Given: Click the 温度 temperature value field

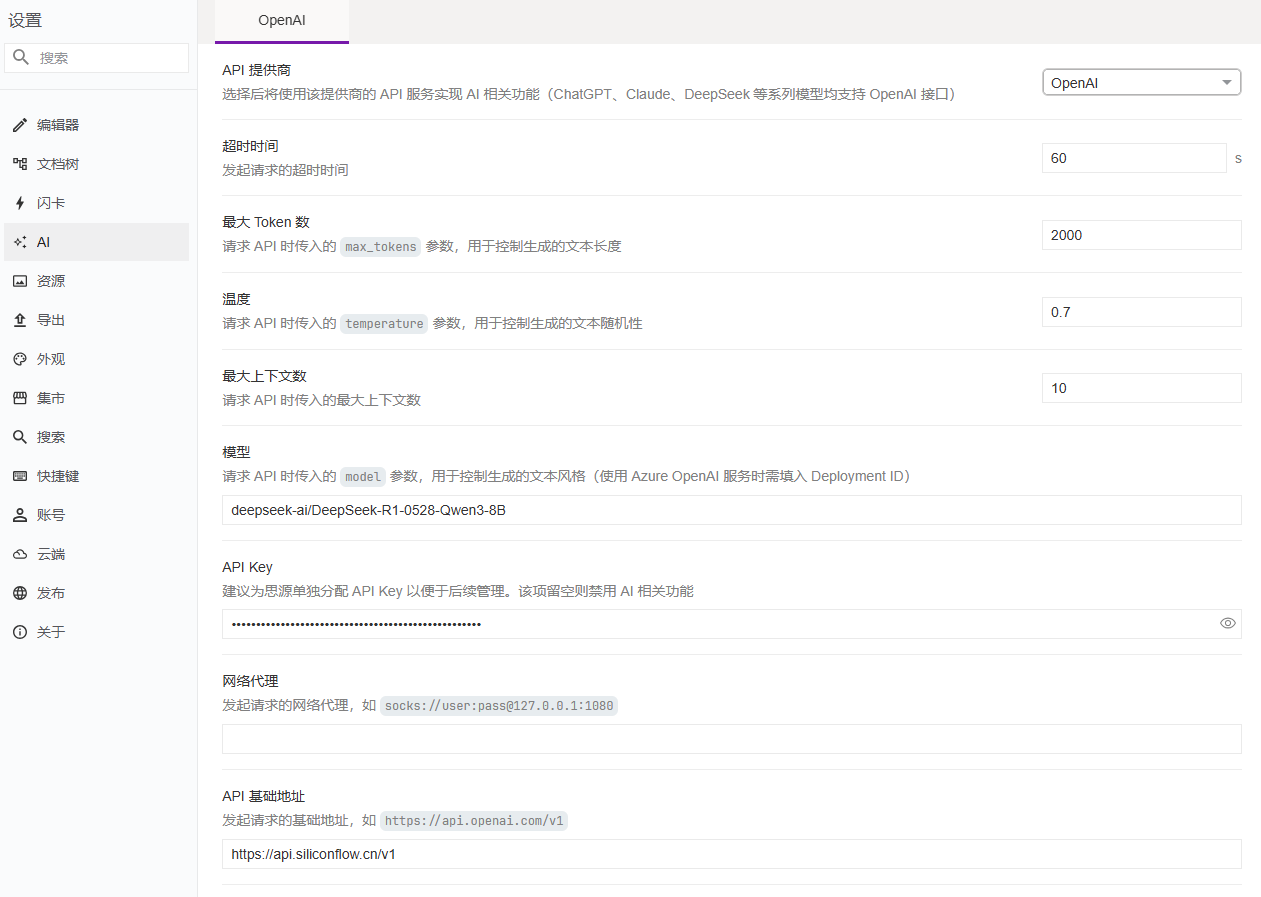Looking at the screenshot, I should click(1141, 311).
